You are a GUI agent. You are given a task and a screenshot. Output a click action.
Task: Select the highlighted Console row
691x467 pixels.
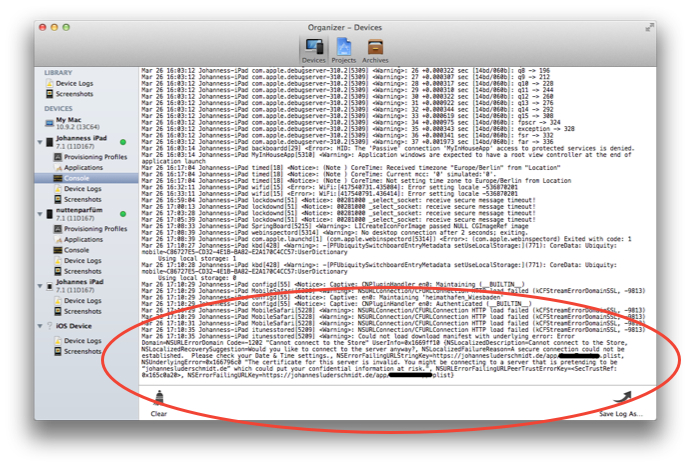(x=86, y=178)
